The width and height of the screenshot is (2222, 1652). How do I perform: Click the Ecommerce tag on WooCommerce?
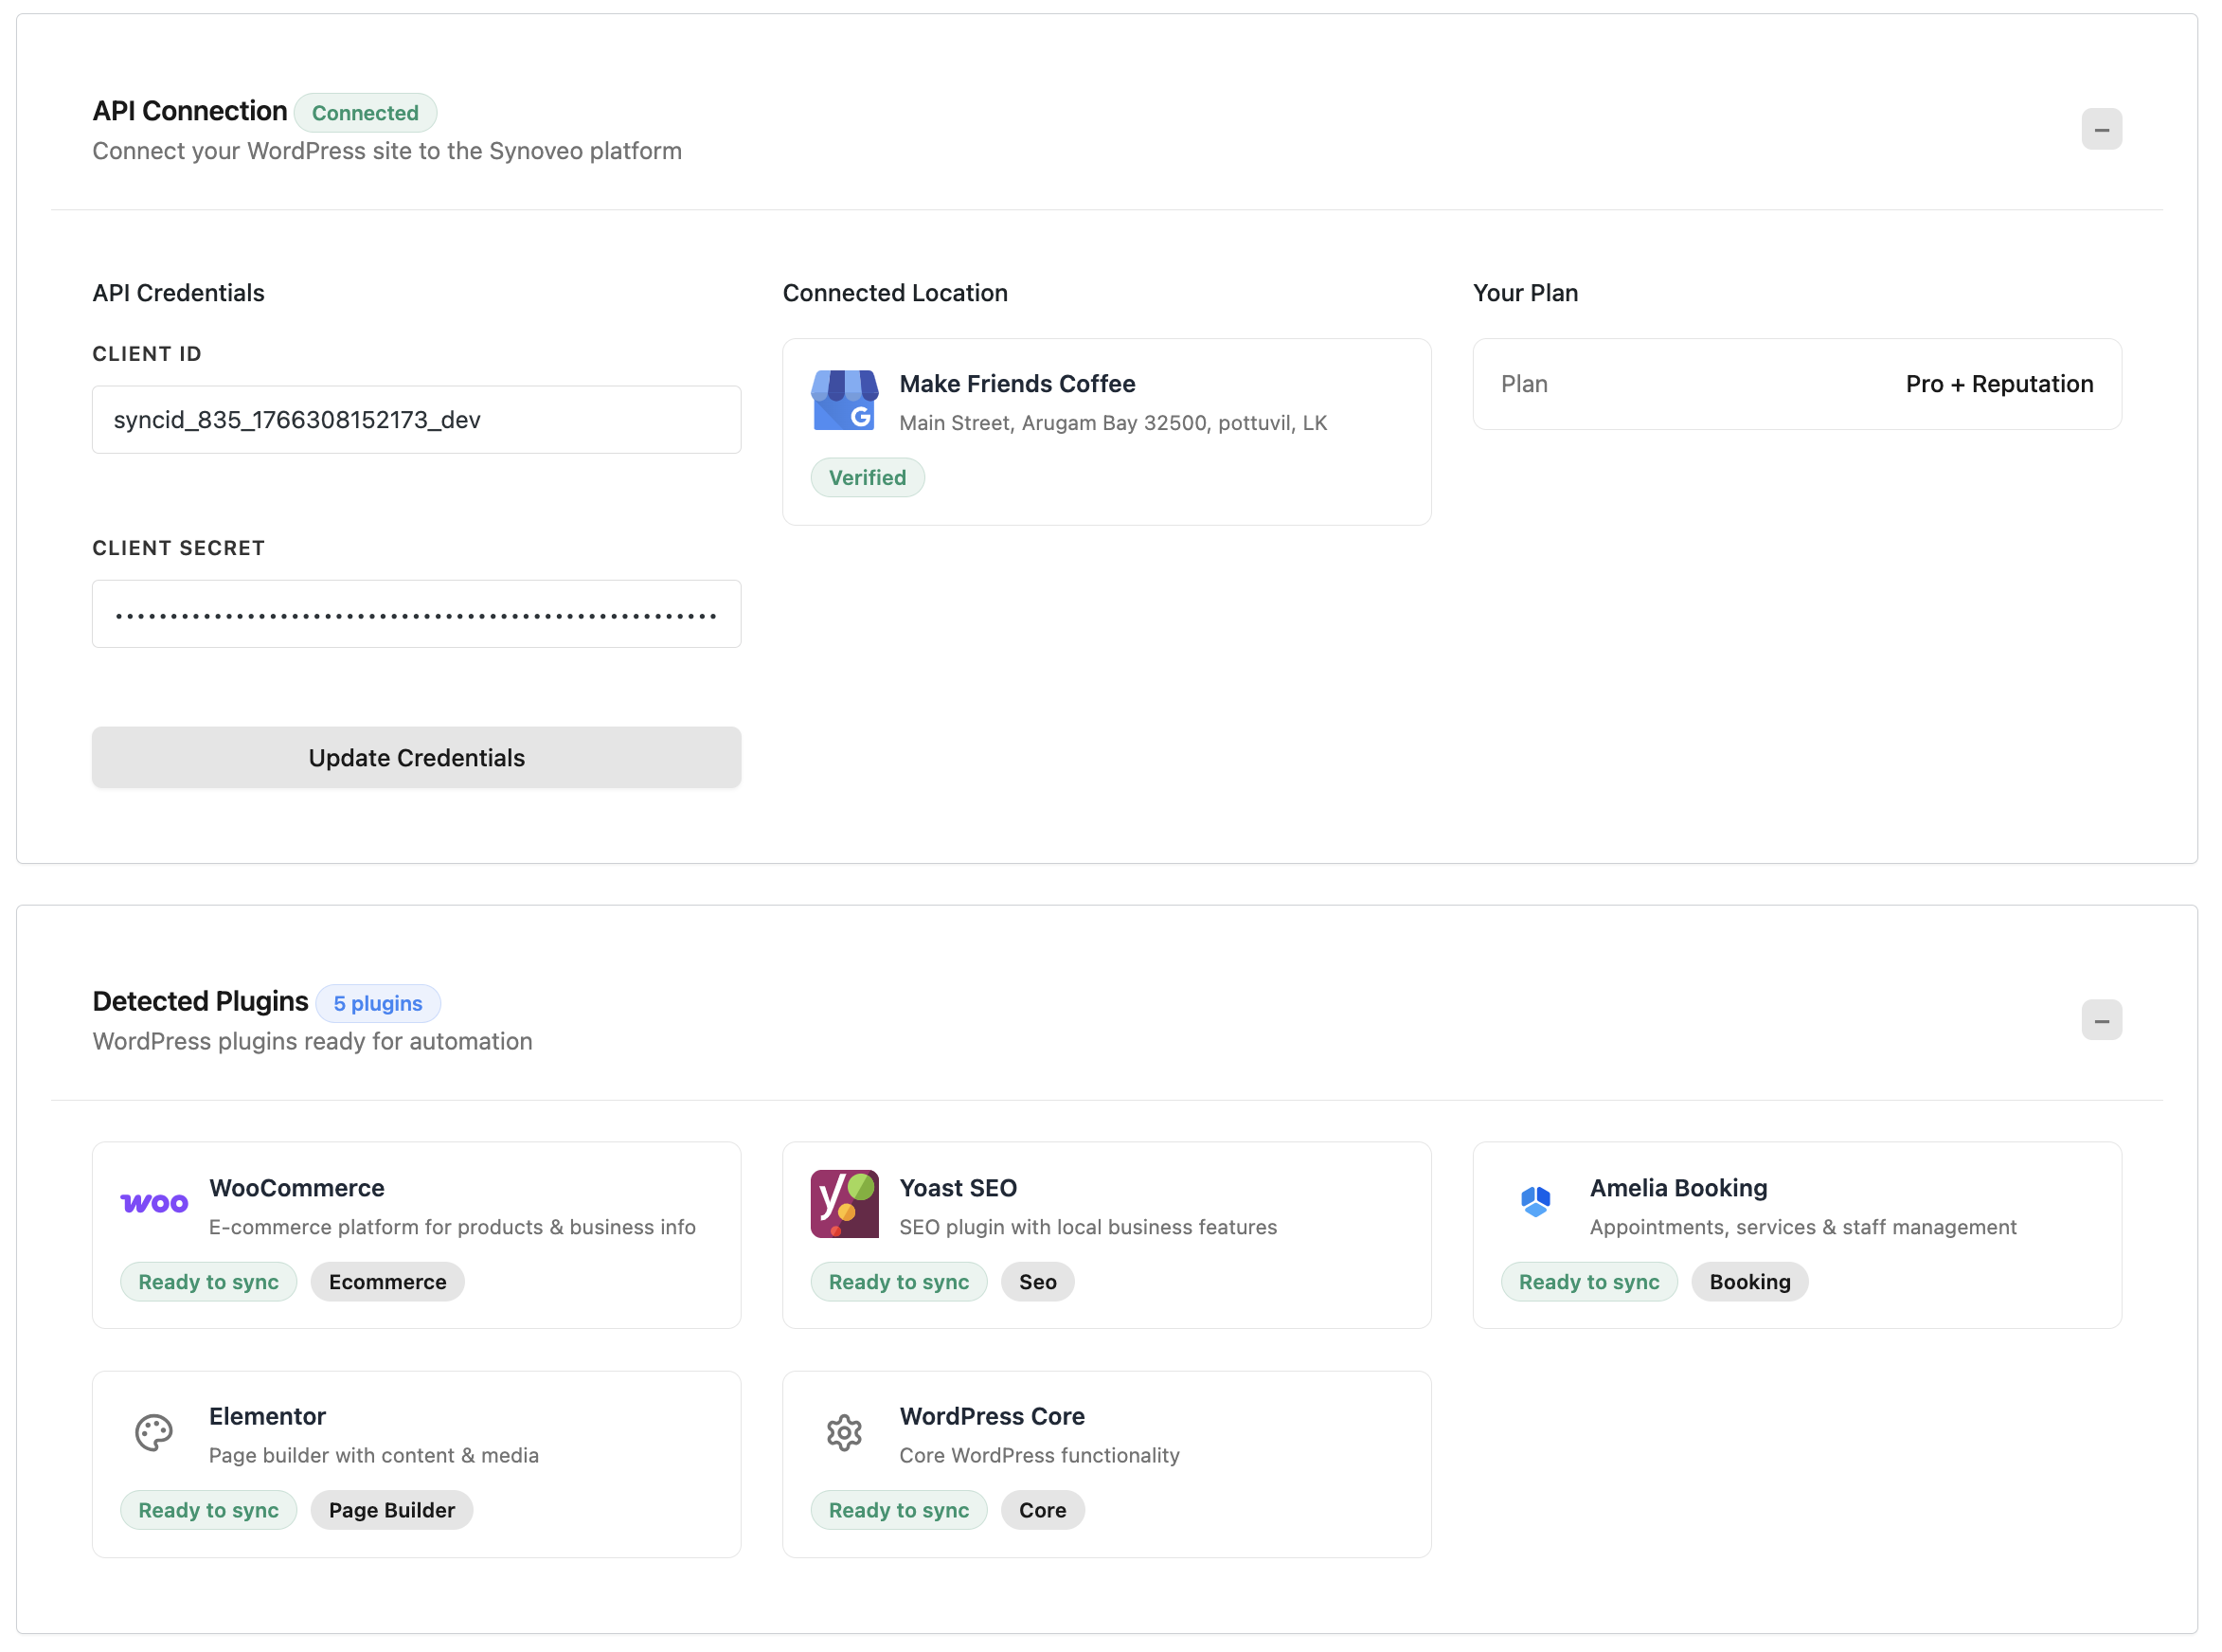coord(387,1283)
